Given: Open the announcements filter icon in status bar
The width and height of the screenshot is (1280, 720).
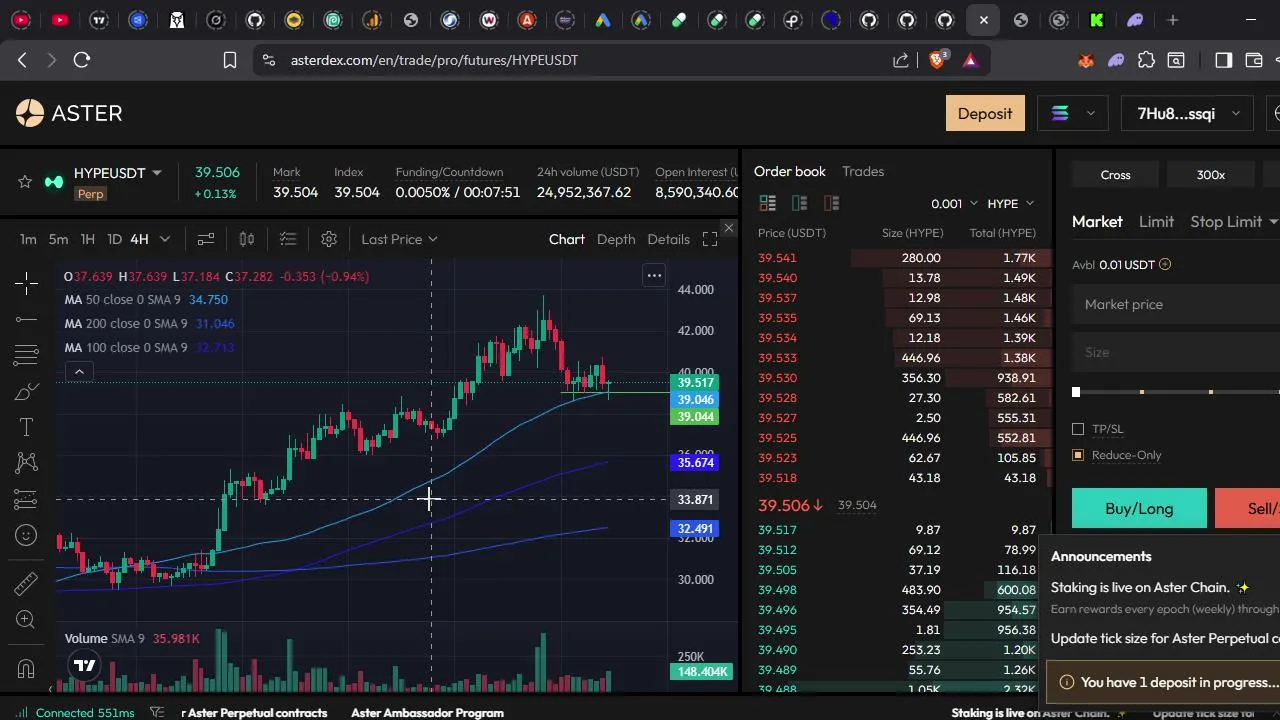Looking at the screenshot, I should pos(157,712).
